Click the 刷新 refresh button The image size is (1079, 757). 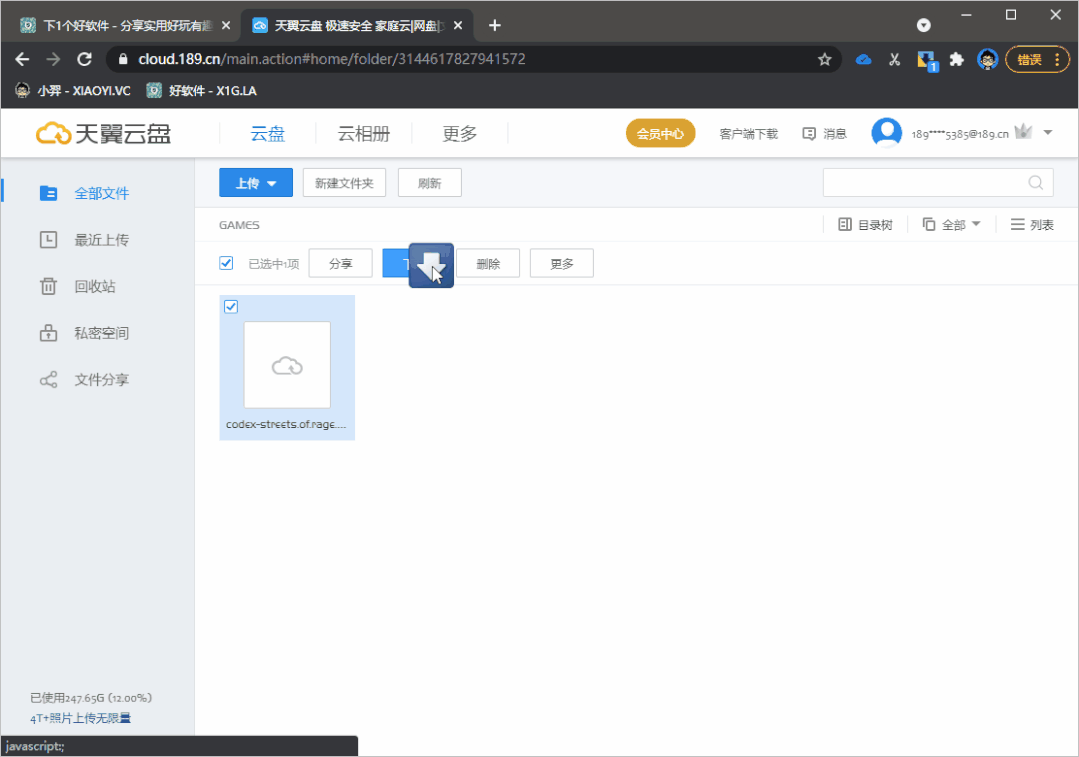[x=429, y=182]
